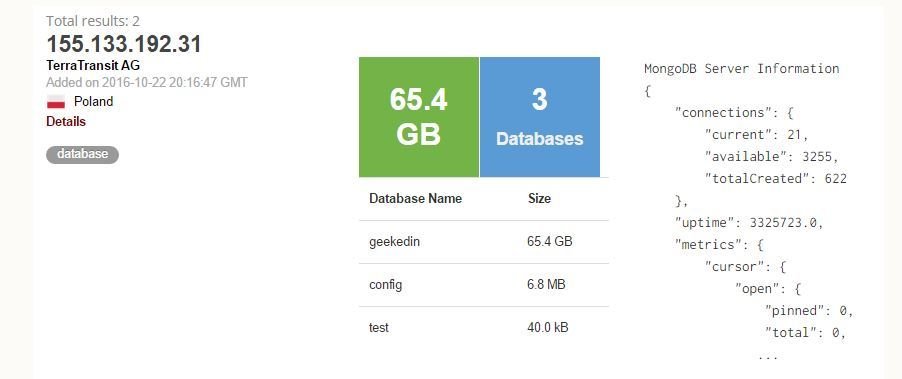Open the Details link
The image size is (902, 379).
(66, 121)
